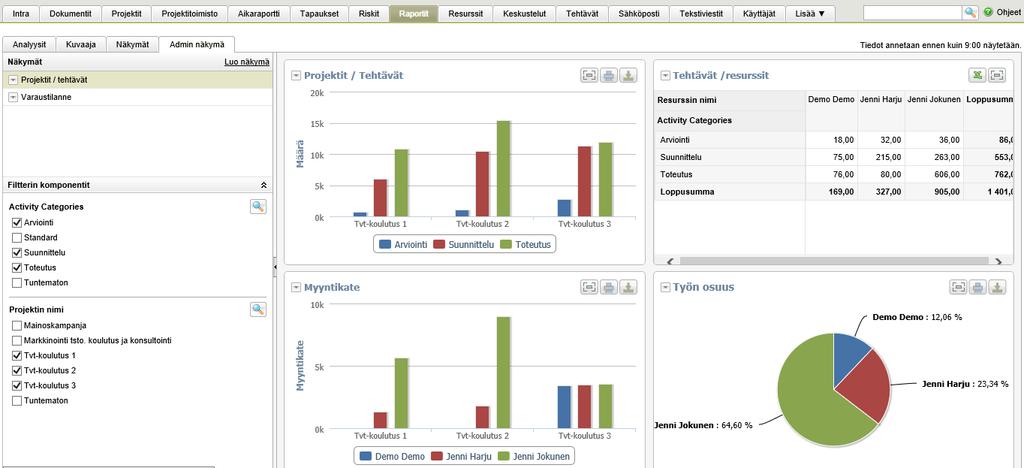Select the Näkymät sub-tab
Screen dimensions: 1024x468
click(x=133, y=44)
